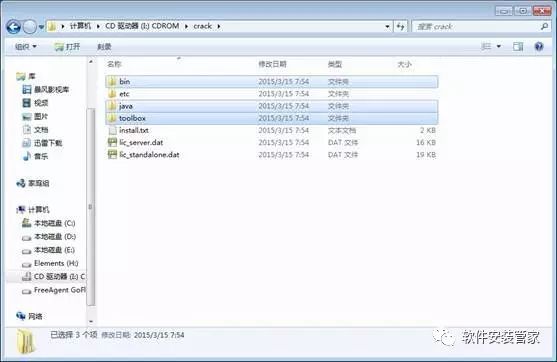Open FreeAgent GoFlex drive in sidebar
The height and width of the screenshot is (362, 557).
click(x=54, y=290)
